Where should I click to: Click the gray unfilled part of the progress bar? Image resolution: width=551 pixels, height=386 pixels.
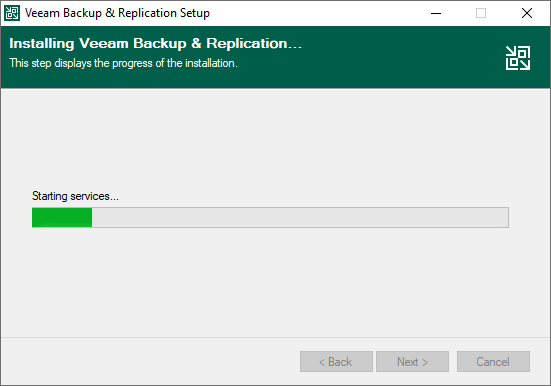click(x=300, y=217)
